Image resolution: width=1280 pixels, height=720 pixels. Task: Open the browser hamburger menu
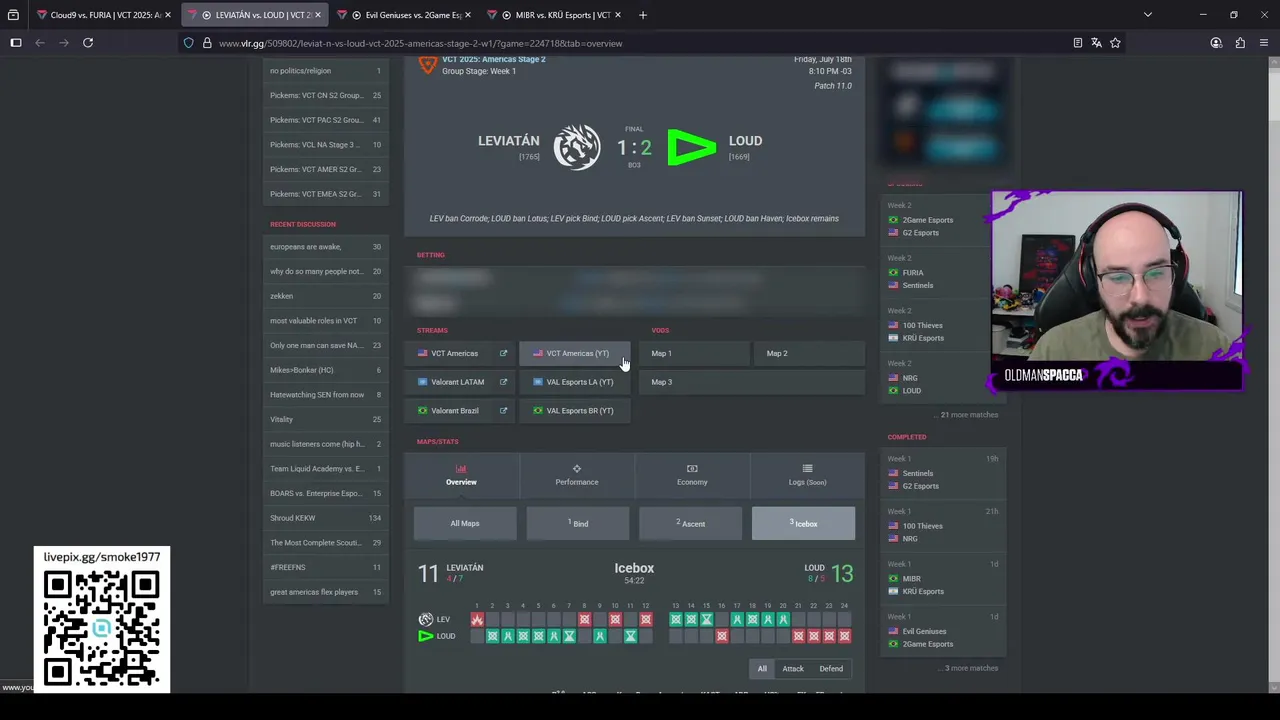(x=1264, y=43)
